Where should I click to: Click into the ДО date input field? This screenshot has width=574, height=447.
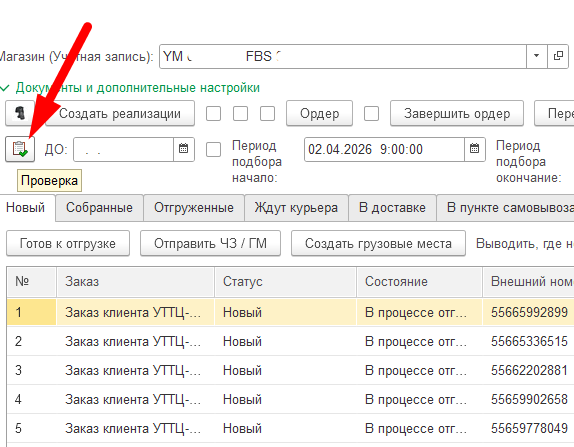123,149
